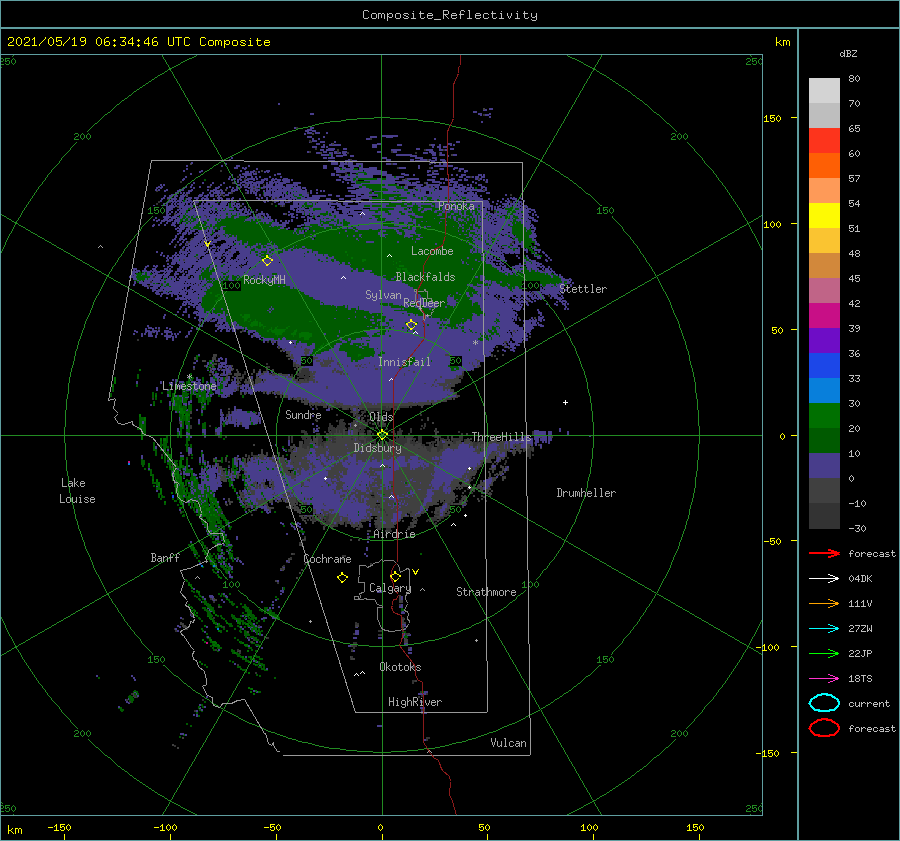
Task: Click the Calgary city label
Action: tap(390, 588)
